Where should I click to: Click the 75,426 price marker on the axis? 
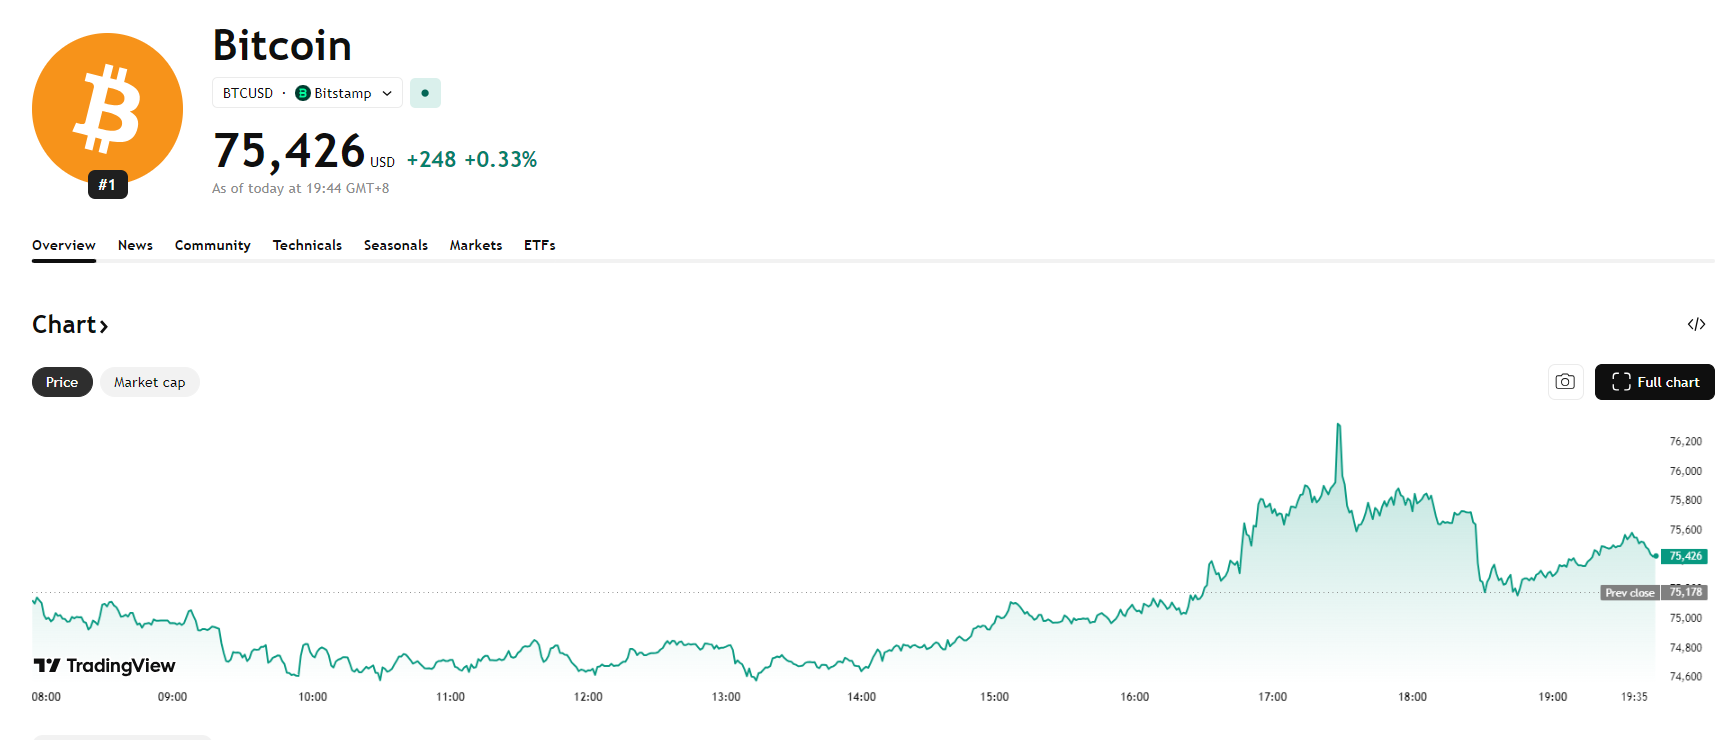pos(1684,556)
